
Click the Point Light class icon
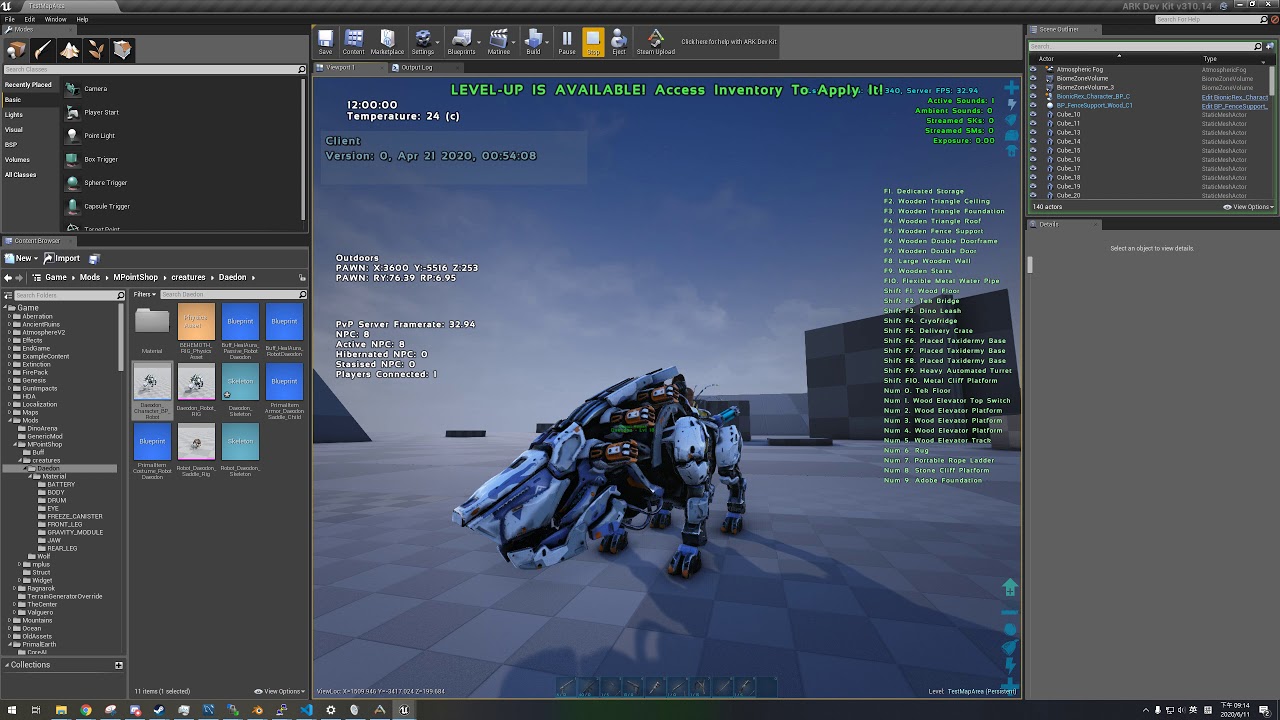tap(72, 135)
